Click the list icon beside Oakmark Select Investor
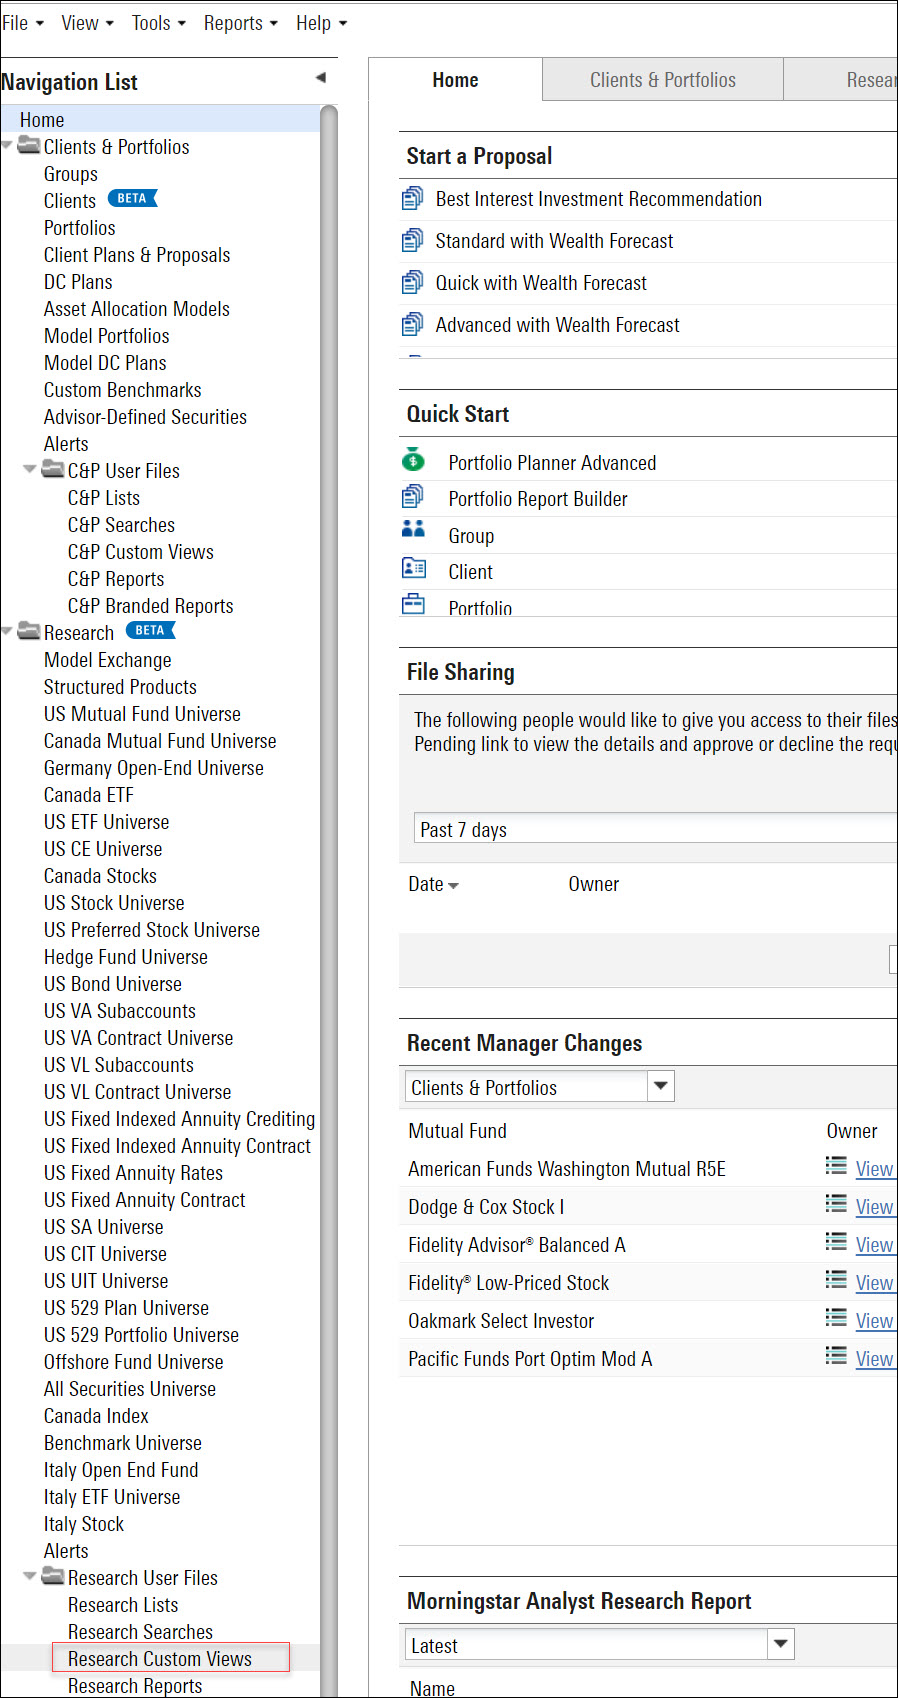The width and height of the screenshot is (898, 1698). tap(836, 1317)
